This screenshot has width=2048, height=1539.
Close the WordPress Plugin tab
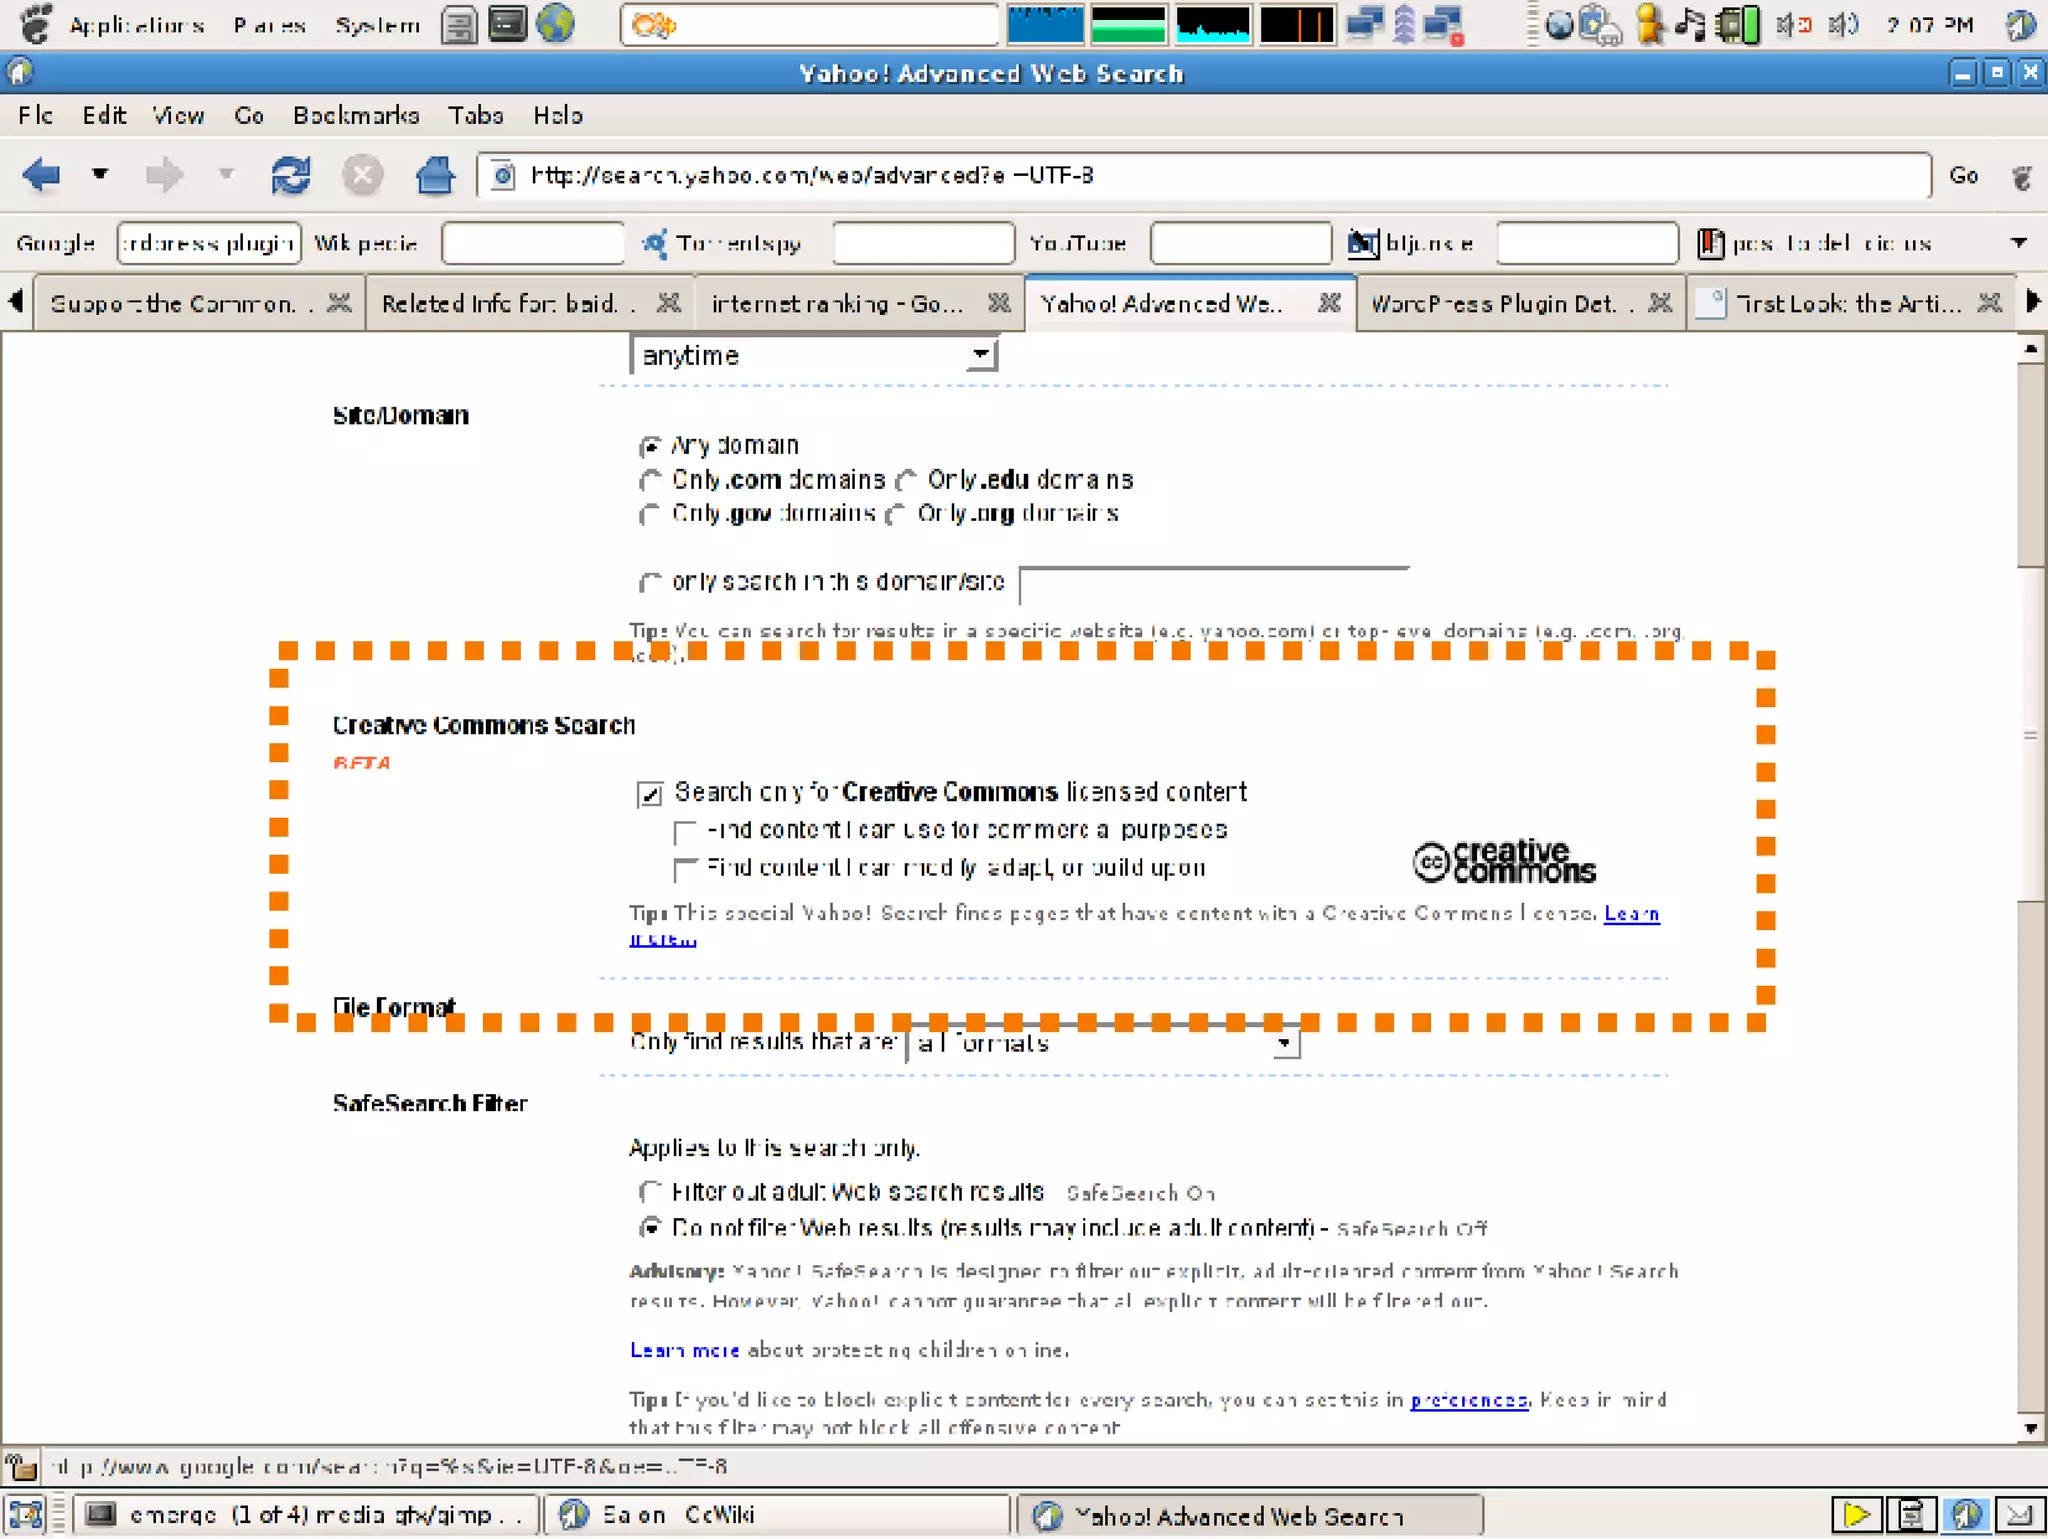[x=1660, y=303]
